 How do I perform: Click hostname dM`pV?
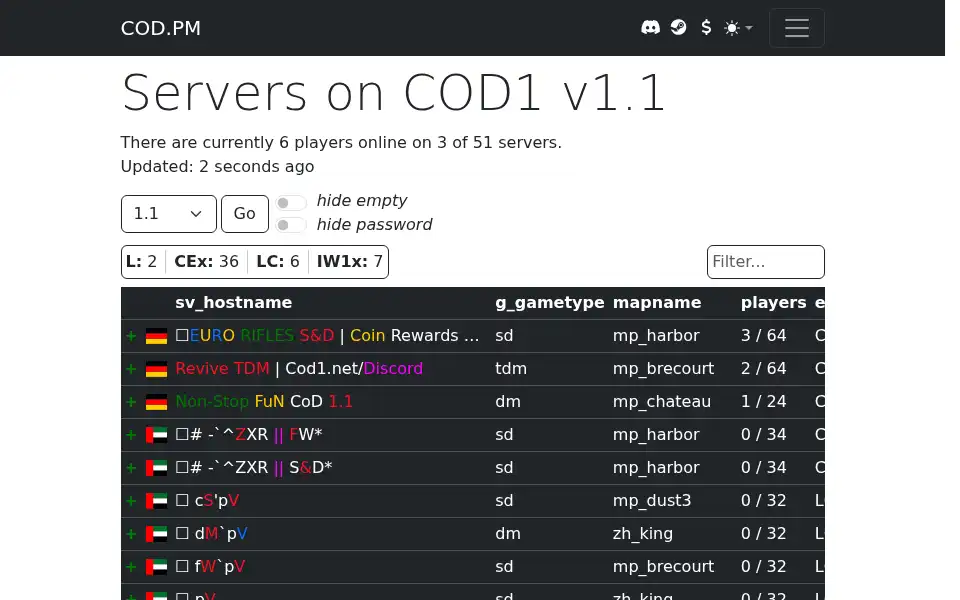click(x=211, y=534)
